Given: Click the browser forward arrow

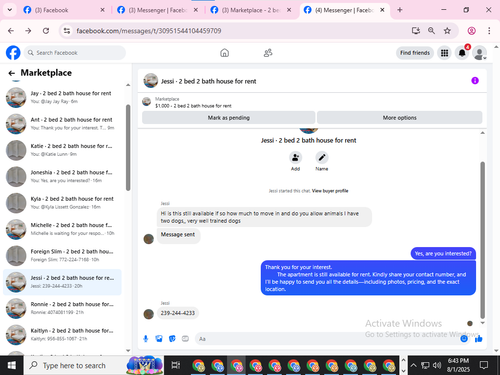Looking at the screenshot, I should coord(28,31).
